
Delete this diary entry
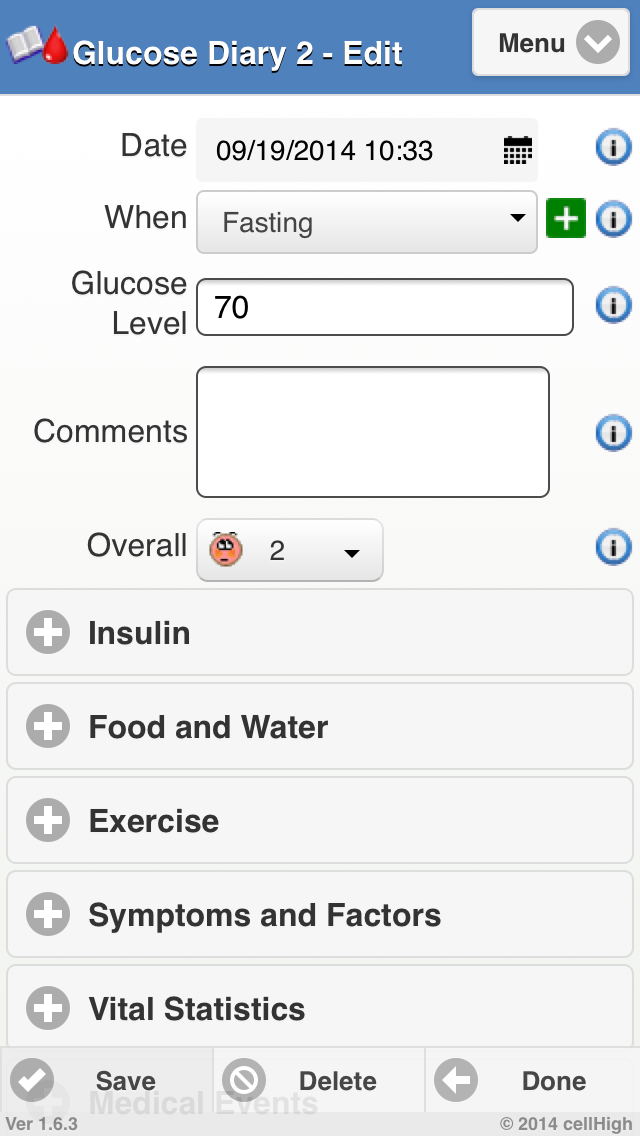point(318,1081)
